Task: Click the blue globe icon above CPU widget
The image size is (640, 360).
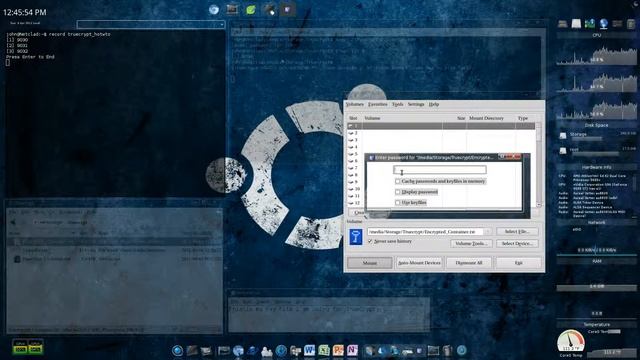Action: point(604,24)
